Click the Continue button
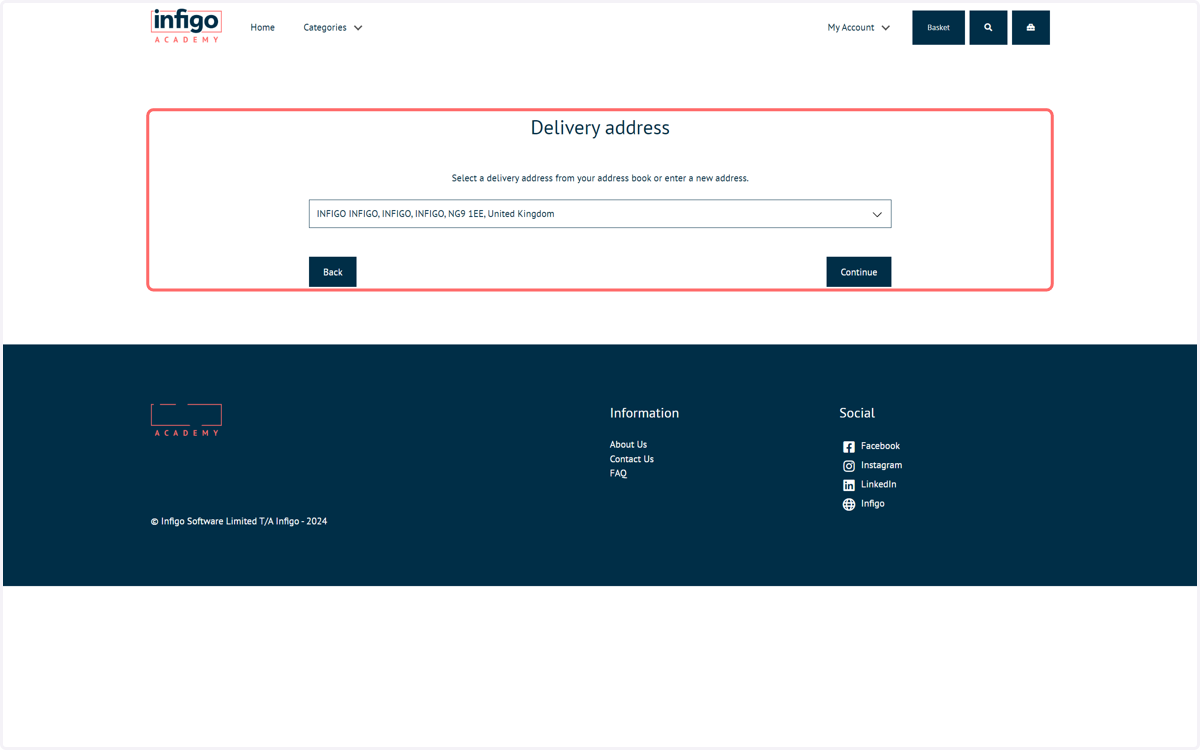The height and width of the screenshot is (750, 1200). pos(859,272)
